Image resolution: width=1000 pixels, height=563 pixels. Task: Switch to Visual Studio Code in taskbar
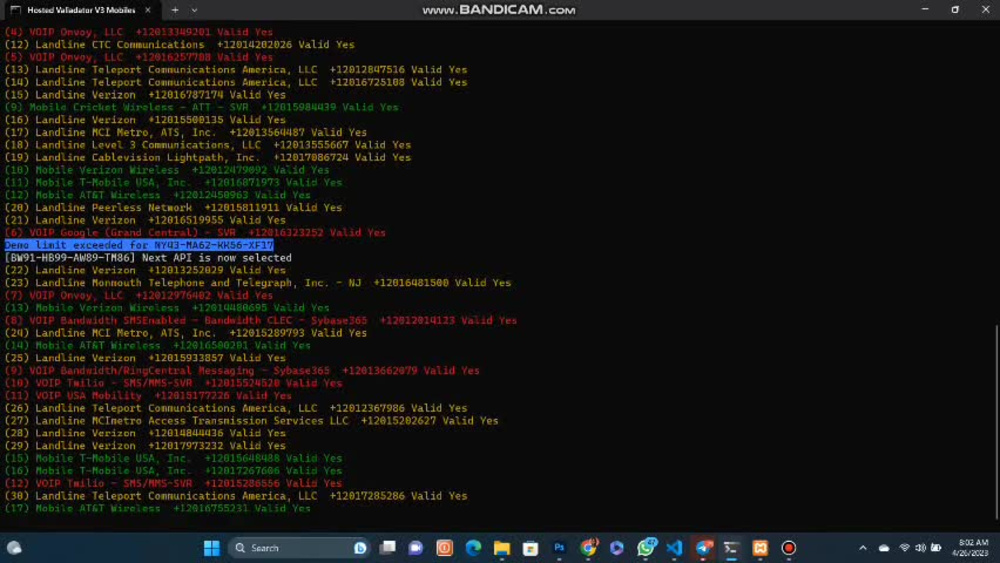[x=674, y=548]
